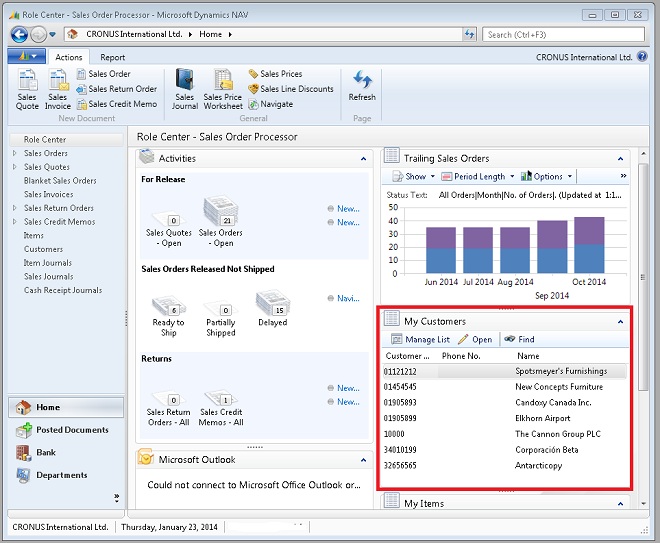Click Find in My Customers toolbar
This screenshot has height=543, width=660.
pos(519,340)
